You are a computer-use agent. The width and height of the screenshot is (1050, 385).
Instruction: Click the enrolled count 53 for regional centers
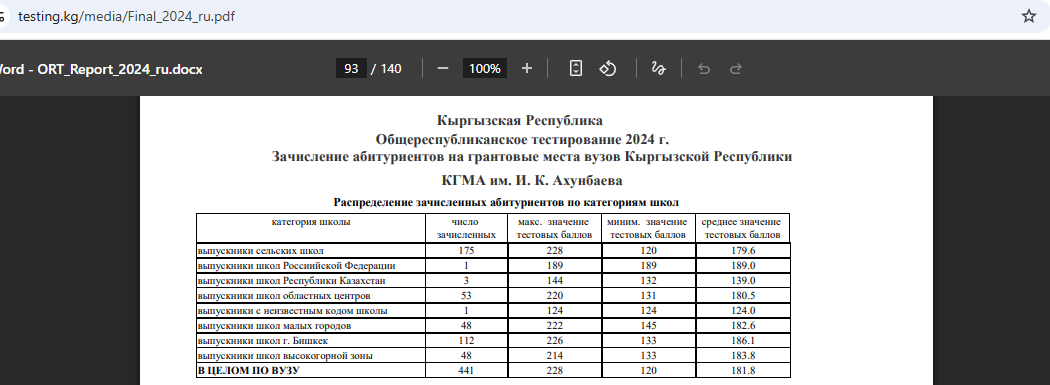(x=466, y=295)
